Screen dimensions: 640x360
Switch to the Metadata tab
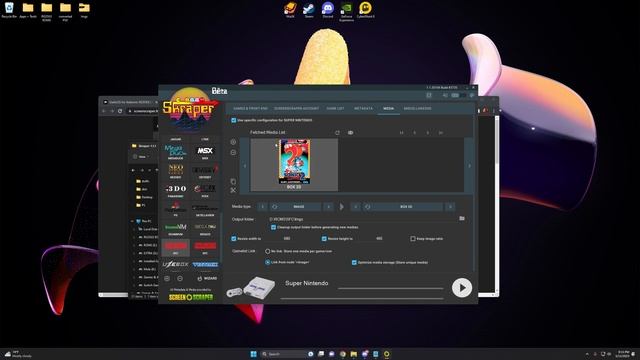pyautogui.click(x=363, y=109)
